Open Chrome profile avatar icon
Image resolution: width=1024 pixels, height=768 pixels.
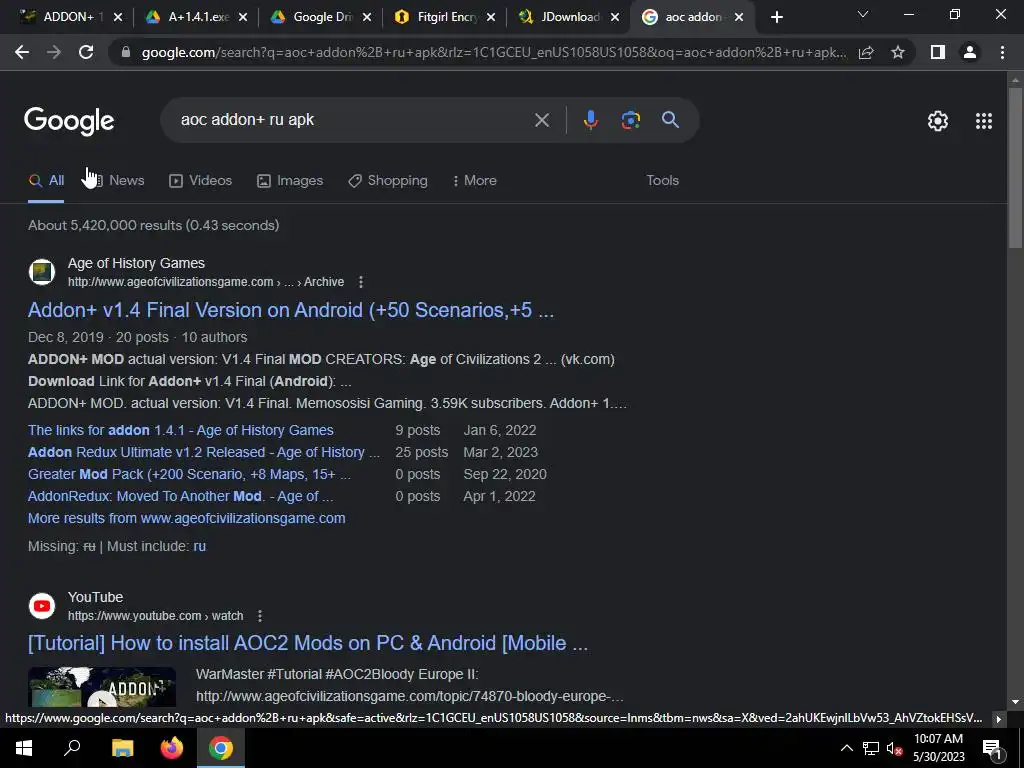[x=970, y=52]
